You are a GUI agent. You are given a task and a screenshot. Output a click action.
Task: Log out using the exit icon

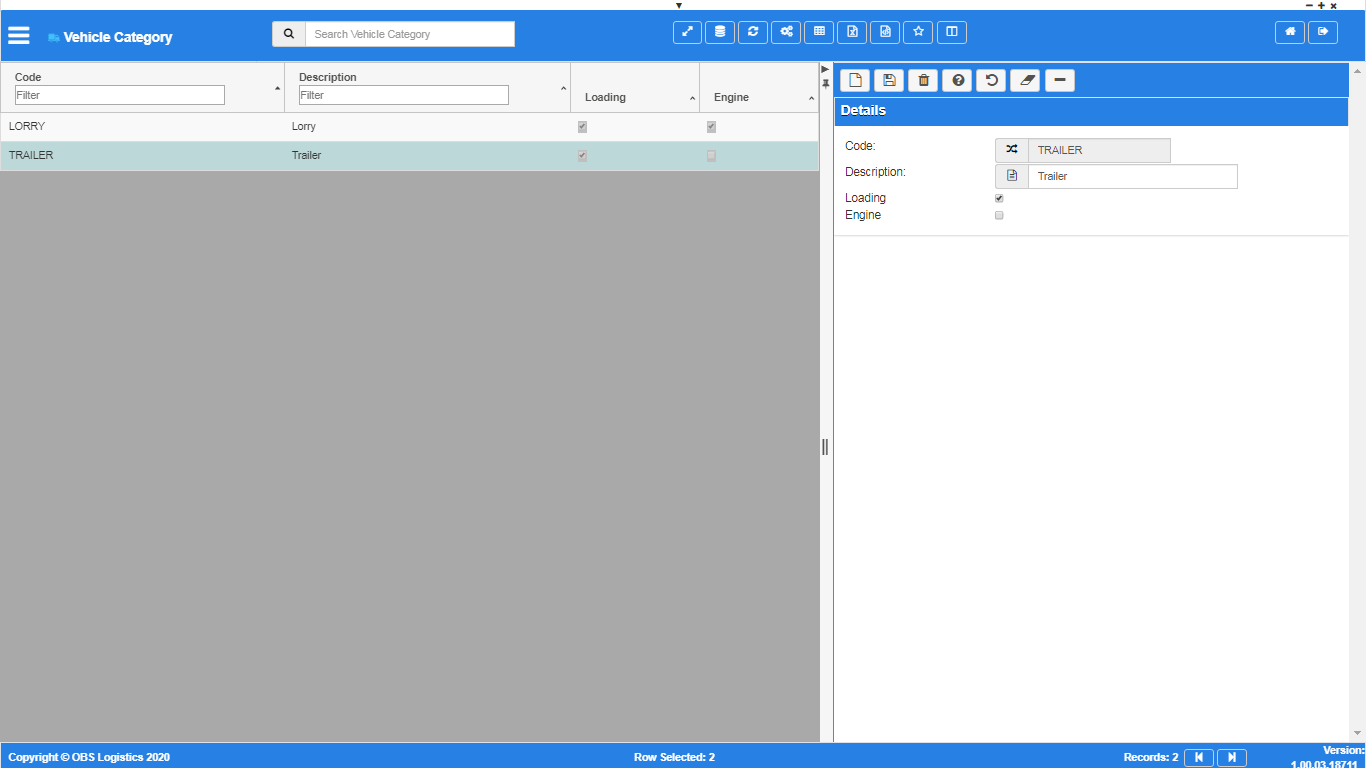point(1323,32)
